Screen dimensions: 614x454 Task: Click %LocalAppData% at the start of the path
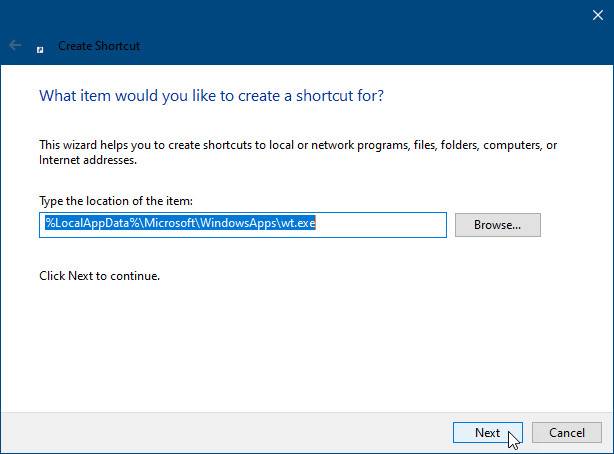[80, 225]
